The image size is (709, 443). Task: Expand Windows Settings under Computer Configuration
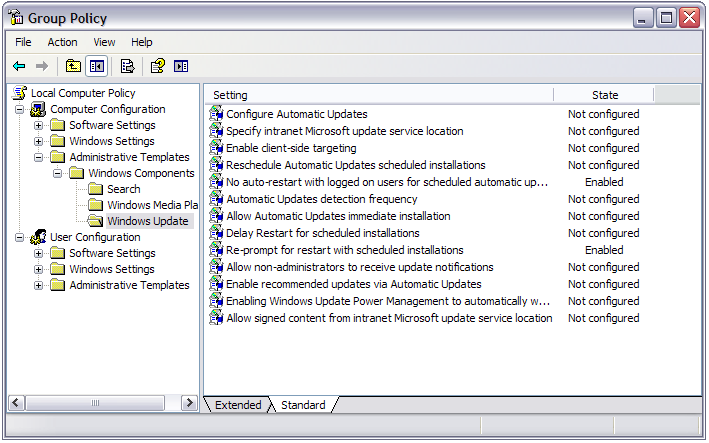point(38,141)
